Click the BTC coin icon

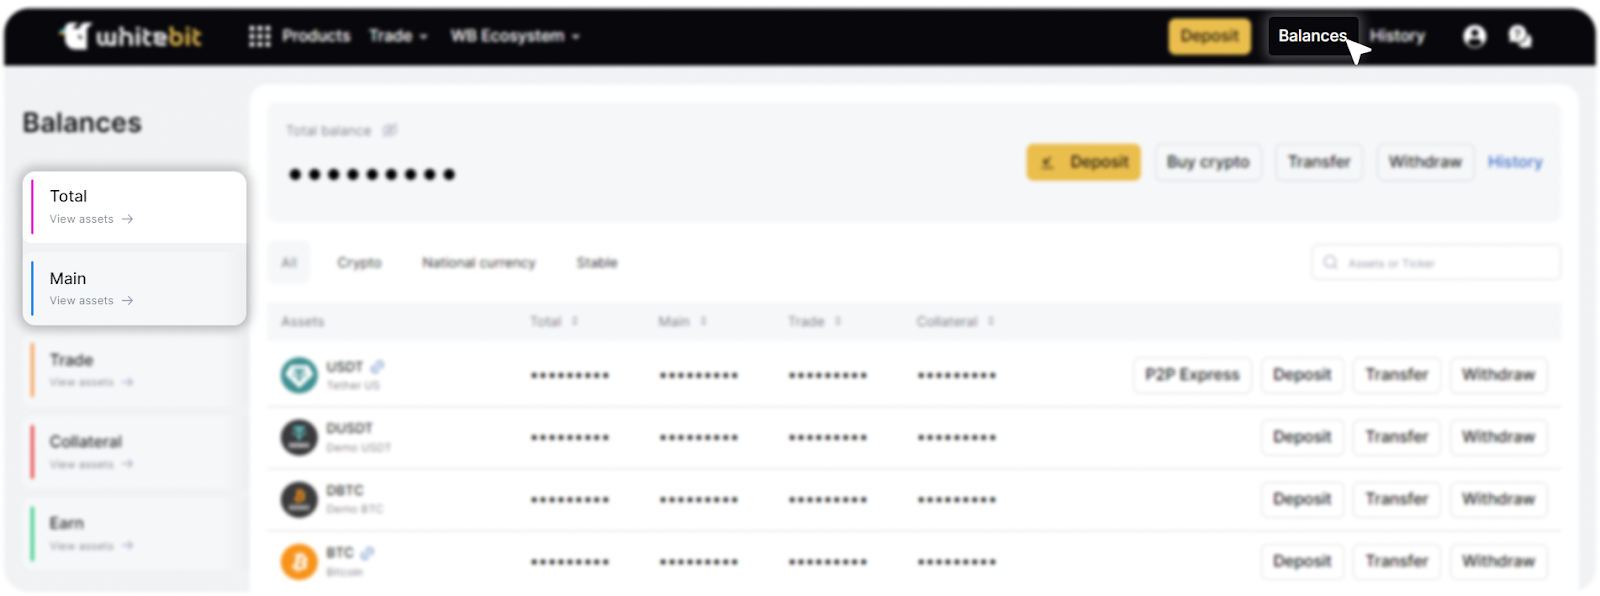point(299,561)
